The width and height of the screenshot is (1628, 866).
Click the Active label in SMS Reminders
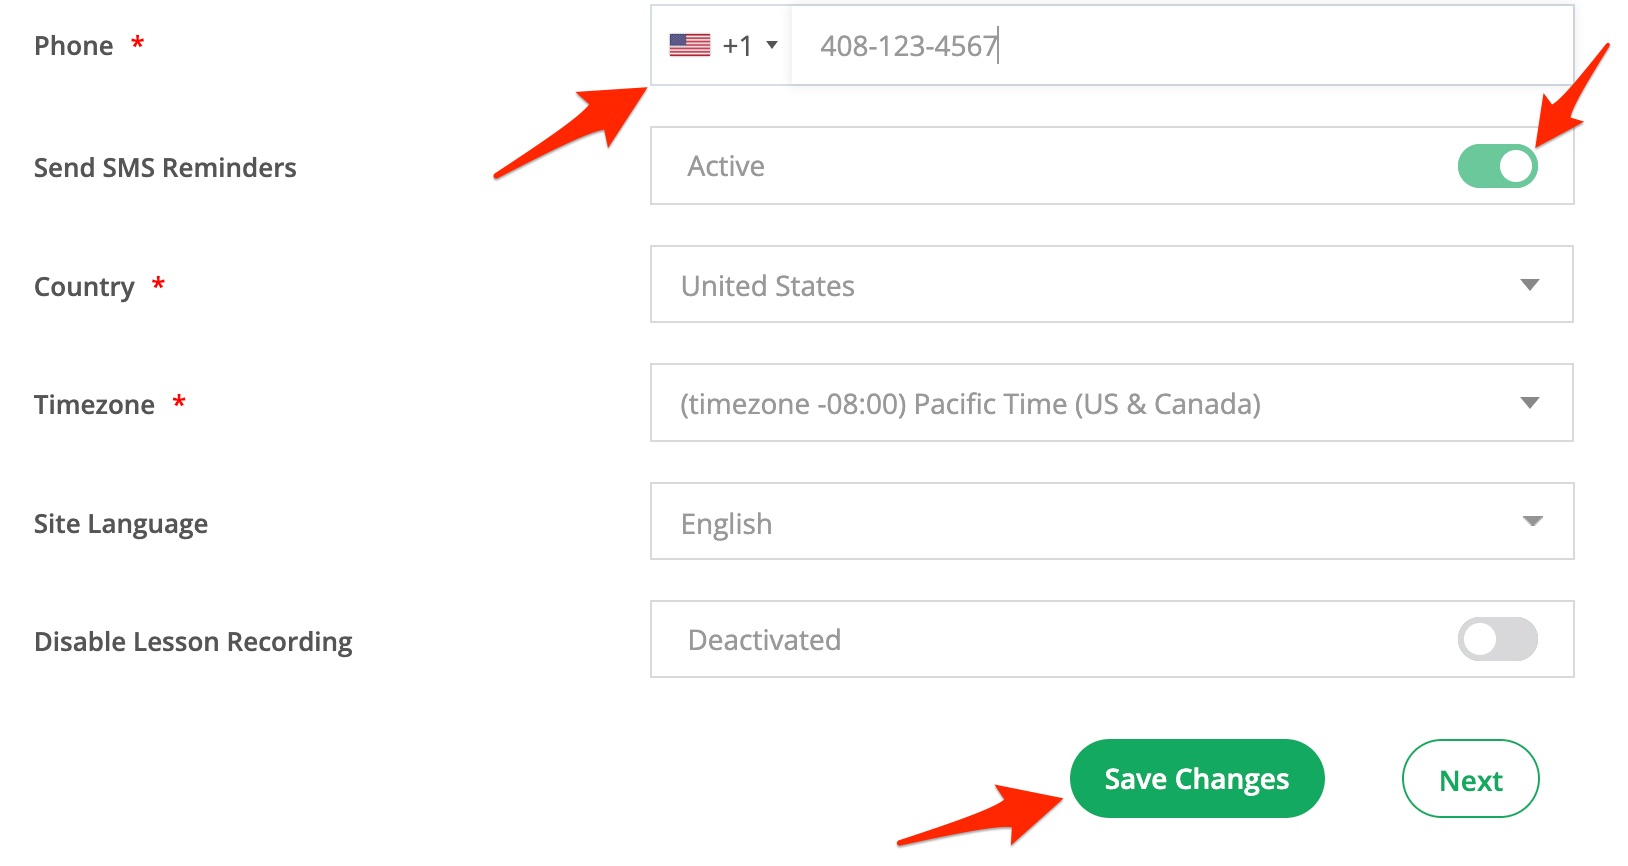[726, 166]
